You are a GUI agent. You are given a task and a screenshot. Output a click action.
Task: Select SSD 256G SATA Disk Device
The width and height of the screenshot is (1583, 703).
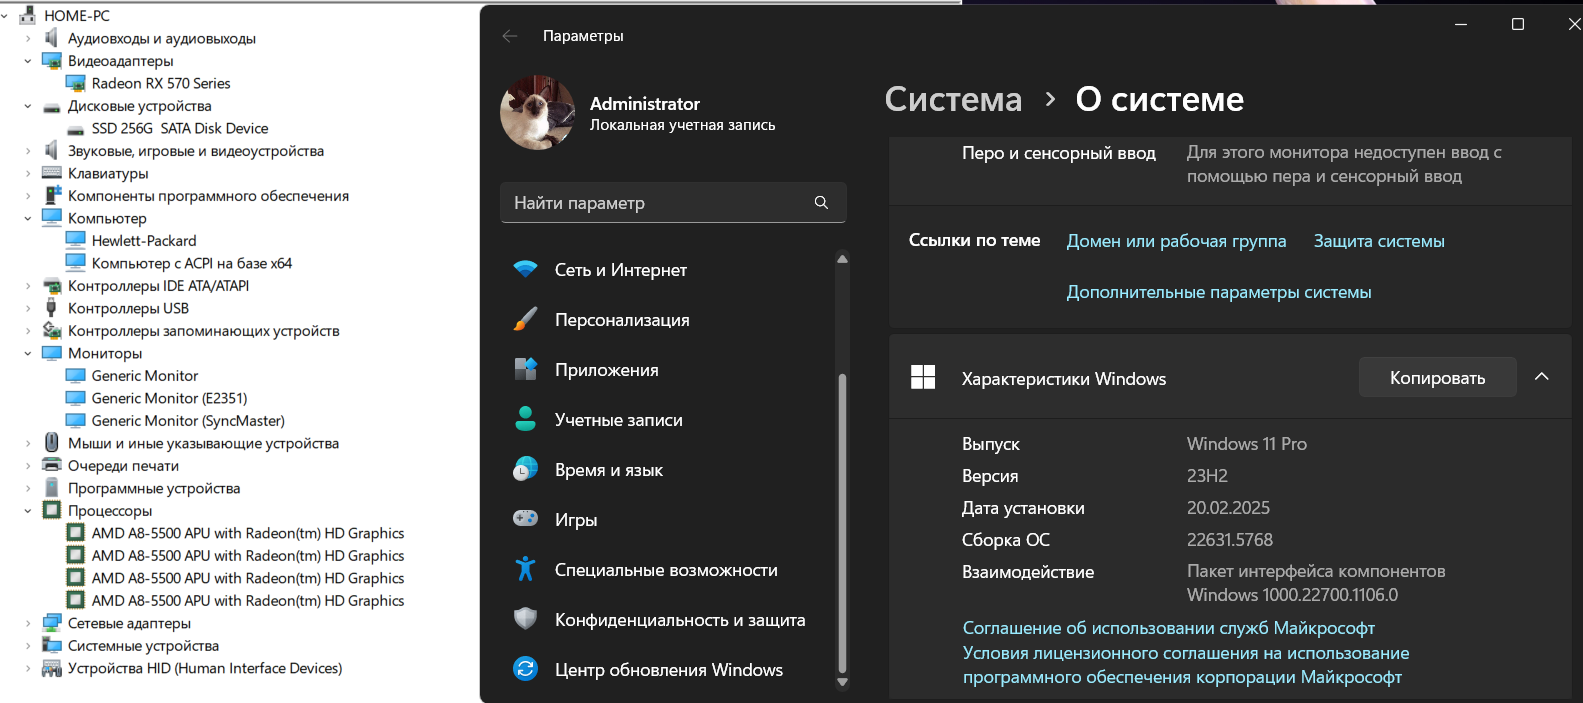coord(180,128)
